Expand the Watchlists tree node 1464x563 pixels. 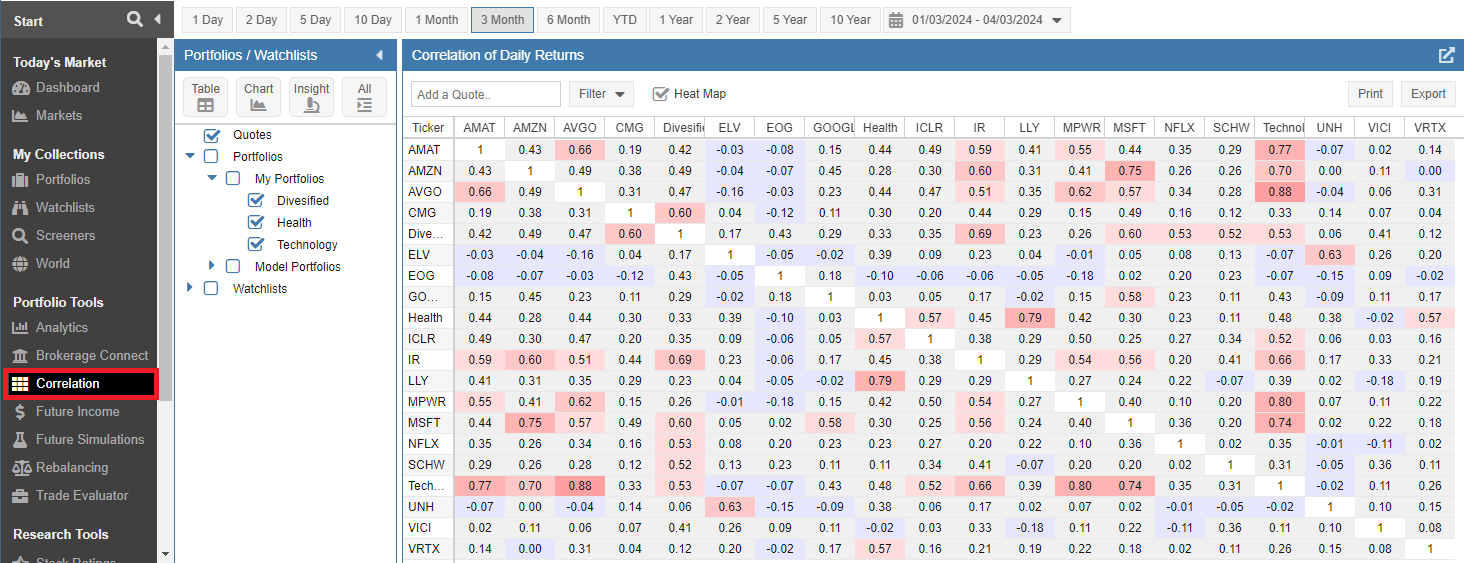[x=189, y=288]
